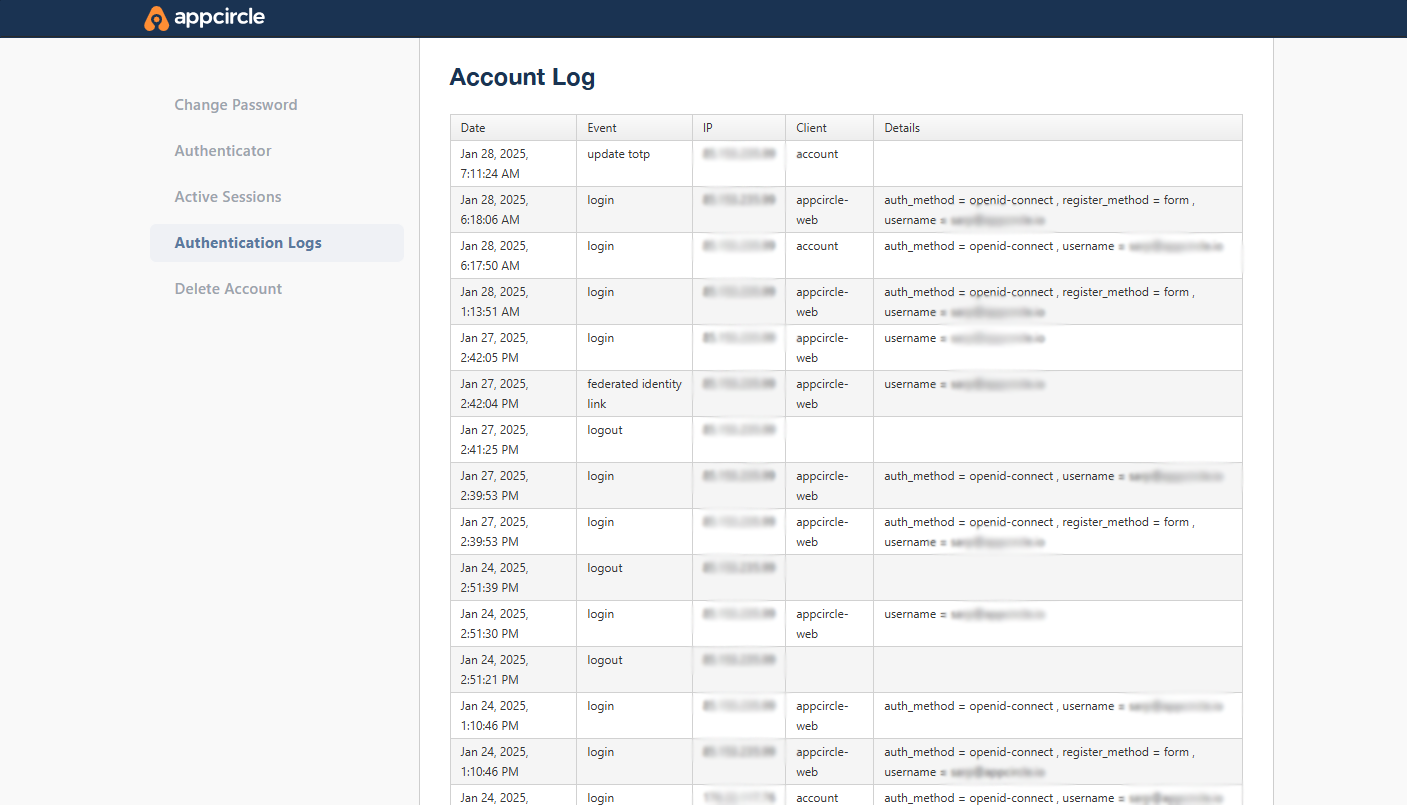Click 'account' client in 6:17:50 AM row
1407x805 pixels.
pyautogui.click(x=817, y=246)
